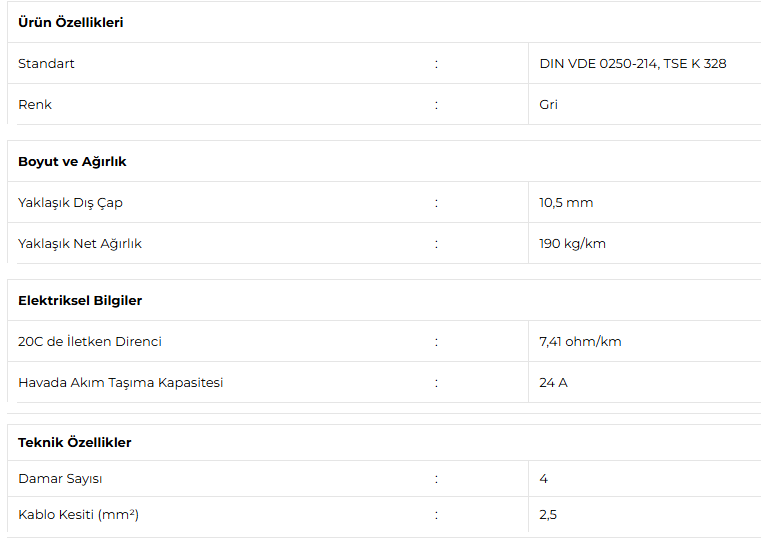Screen dimensions: 761x543
Task: Select the Renk row label
Action: (x=35, y=105)
